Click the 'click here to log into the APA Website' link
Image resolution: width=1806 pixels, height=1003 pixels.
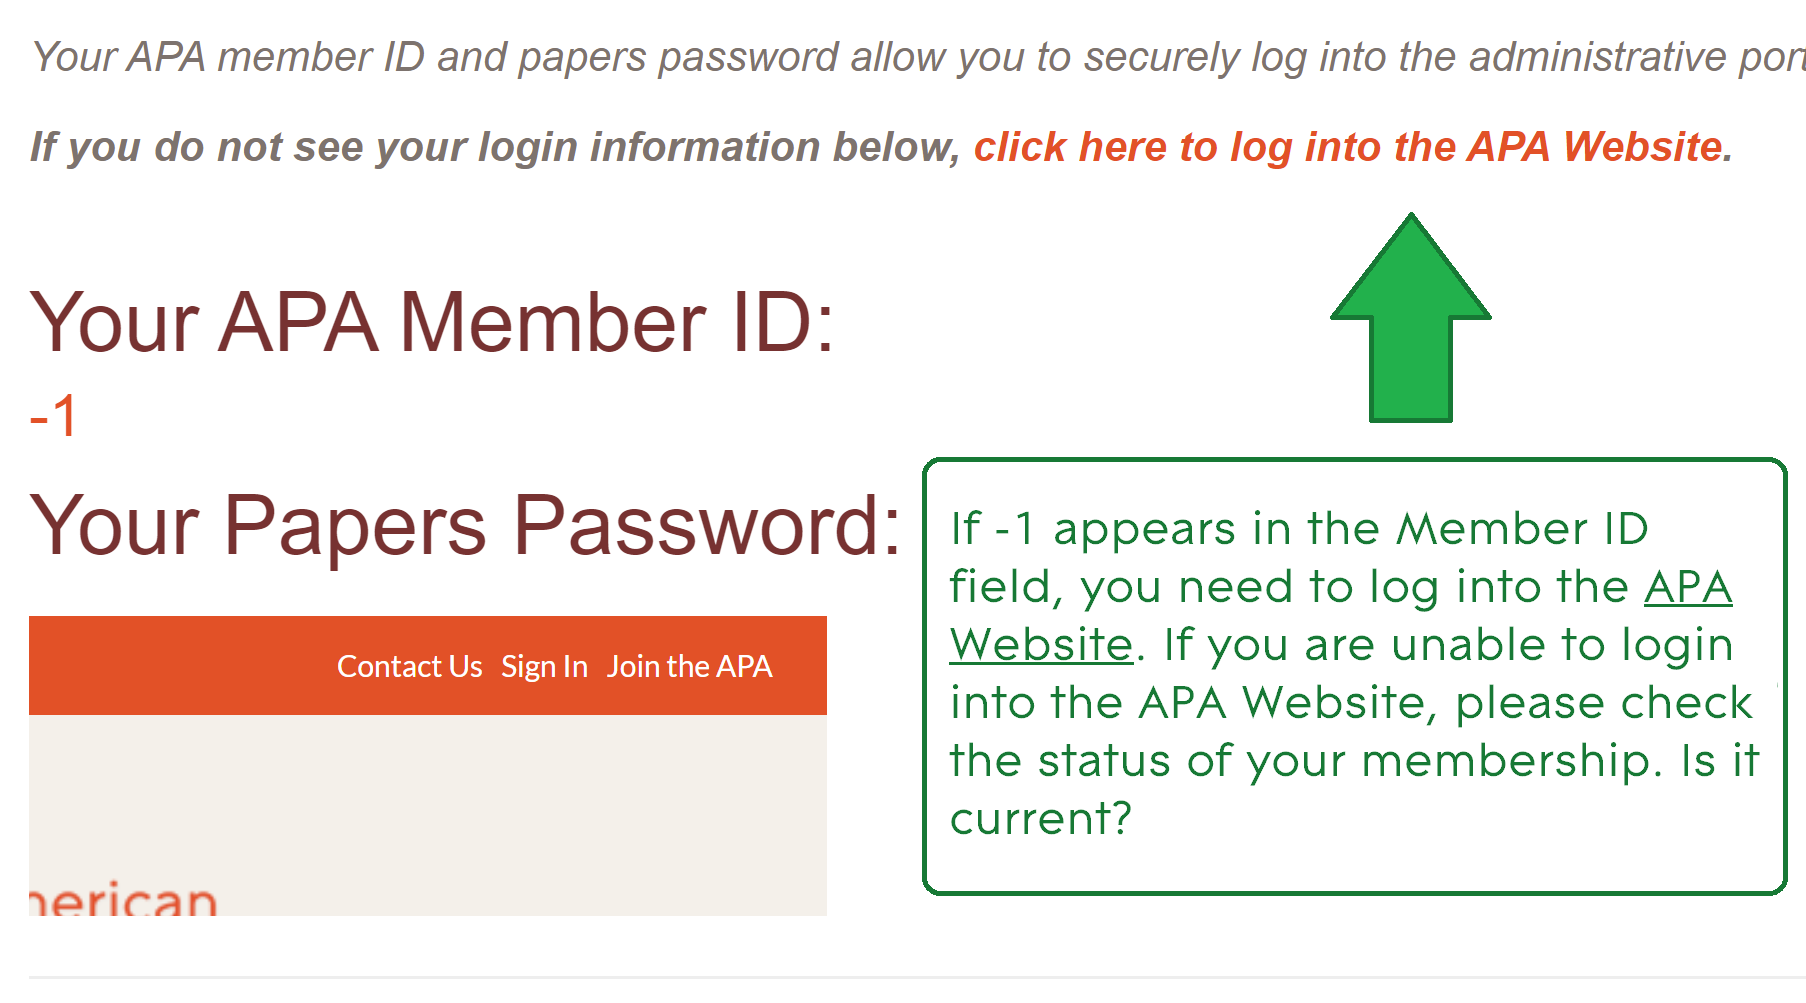tap(1352, 147)
